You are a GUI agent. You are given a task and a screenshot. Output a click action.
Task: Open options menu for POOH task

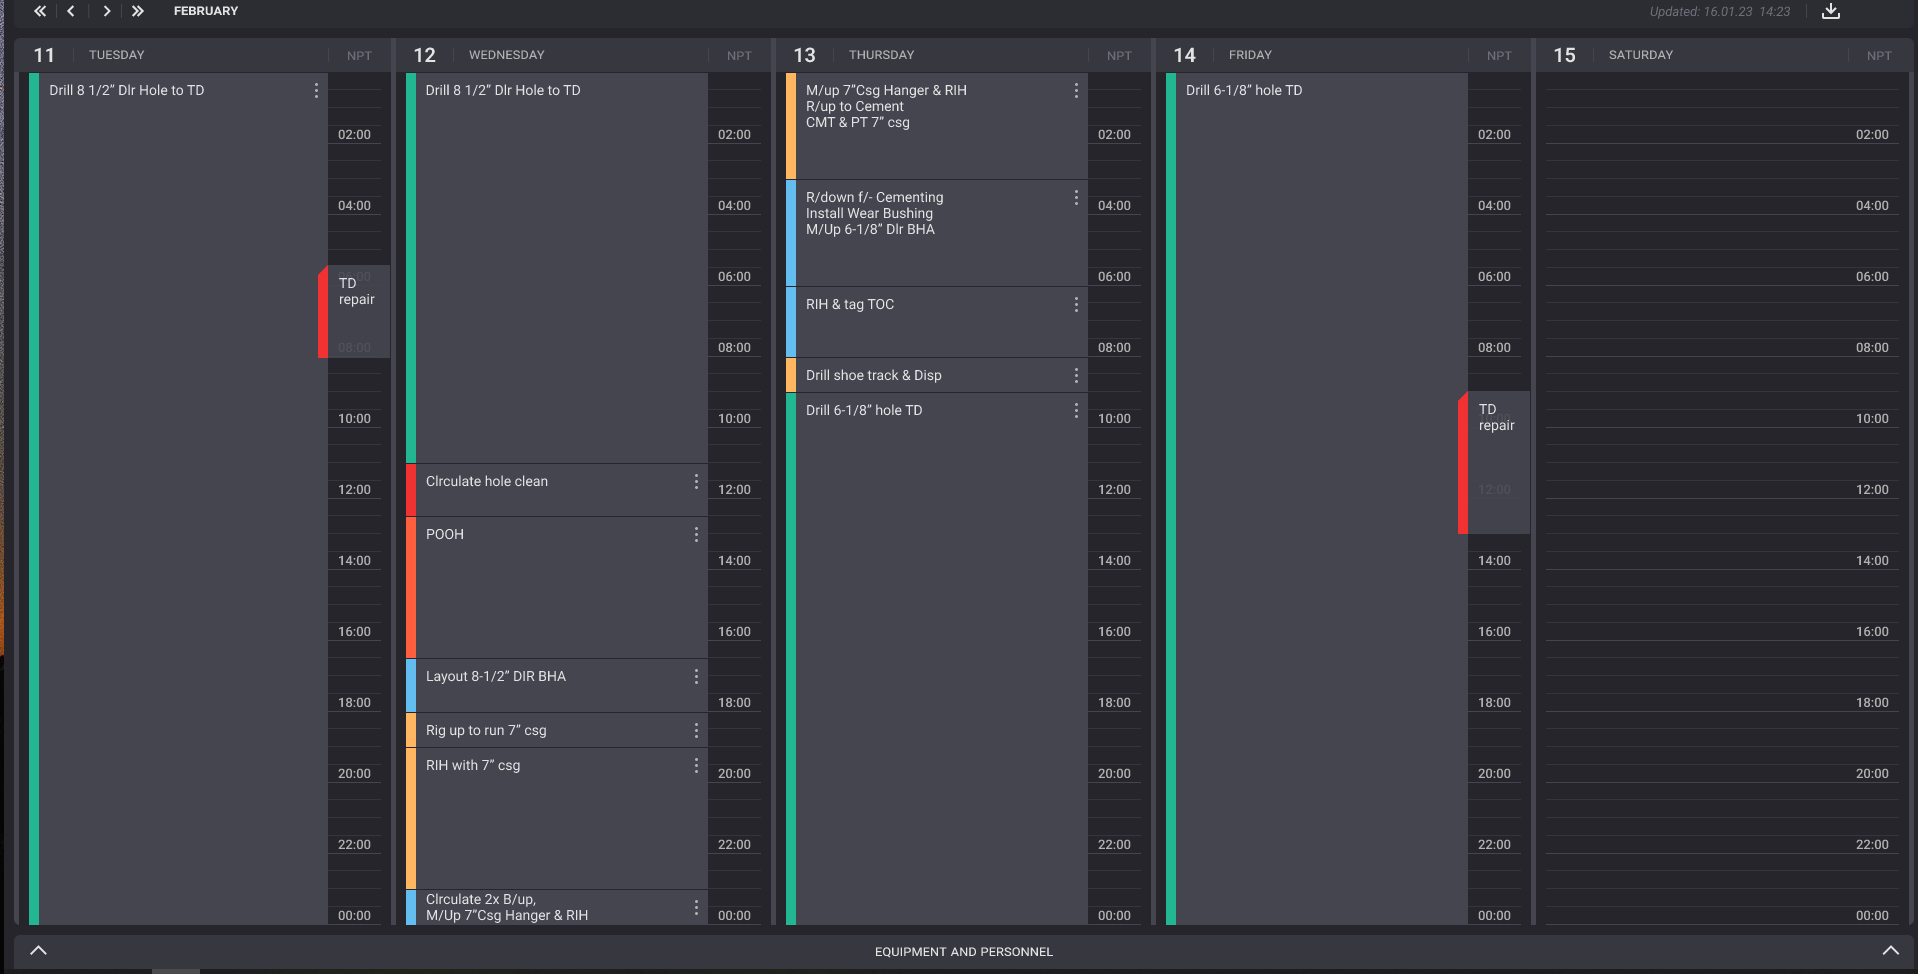(696, 535)
